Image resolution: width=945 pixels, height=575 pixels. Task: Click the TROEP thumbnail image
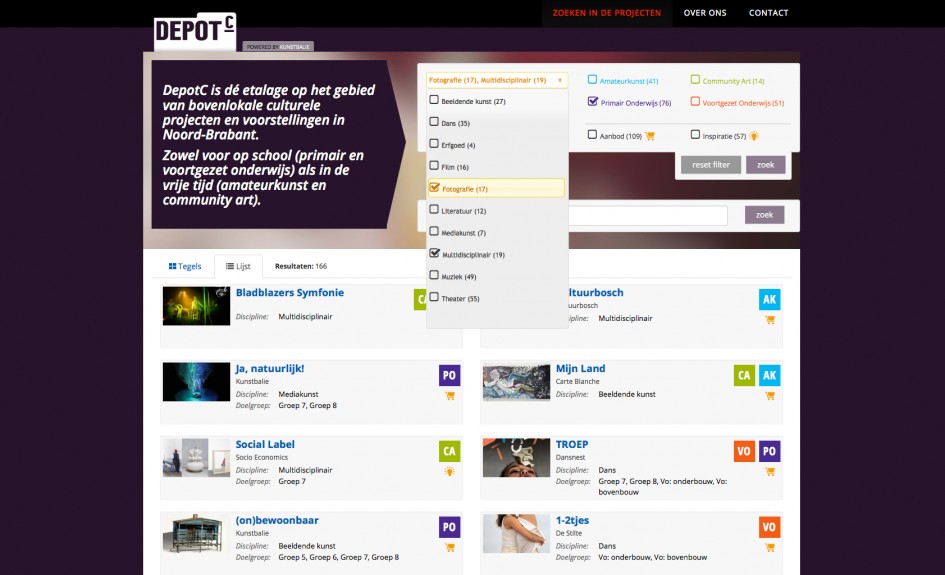tap(516, 457)
